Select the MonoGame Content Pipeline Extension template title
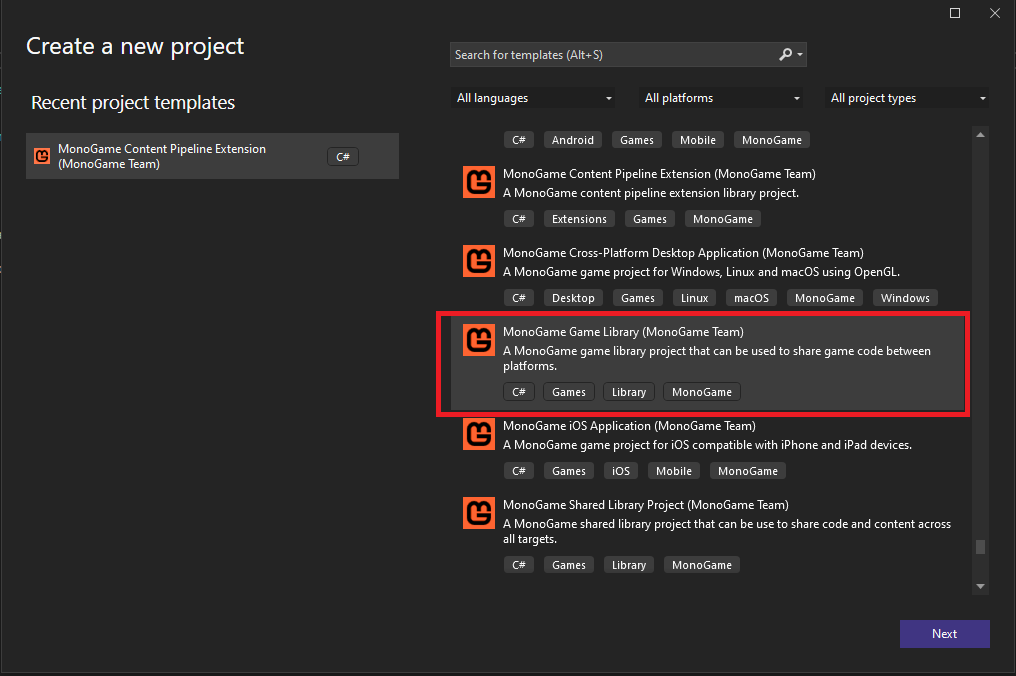This screenshot has width=1016, height=676. coord(659,174)
